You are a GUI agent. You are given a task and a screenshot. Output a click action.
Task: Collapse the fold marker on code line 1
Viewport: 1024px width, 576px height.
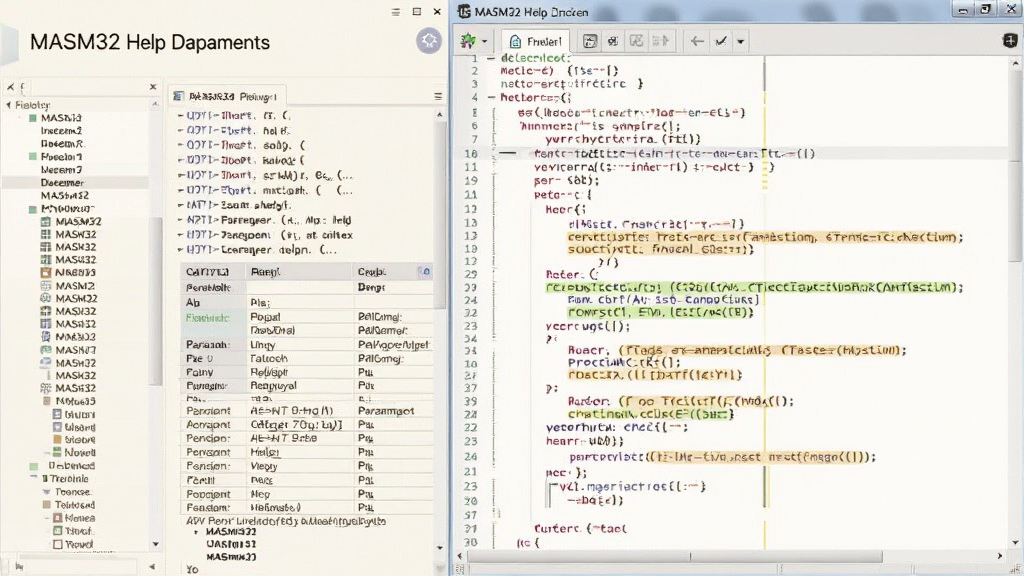click(491, 58)
